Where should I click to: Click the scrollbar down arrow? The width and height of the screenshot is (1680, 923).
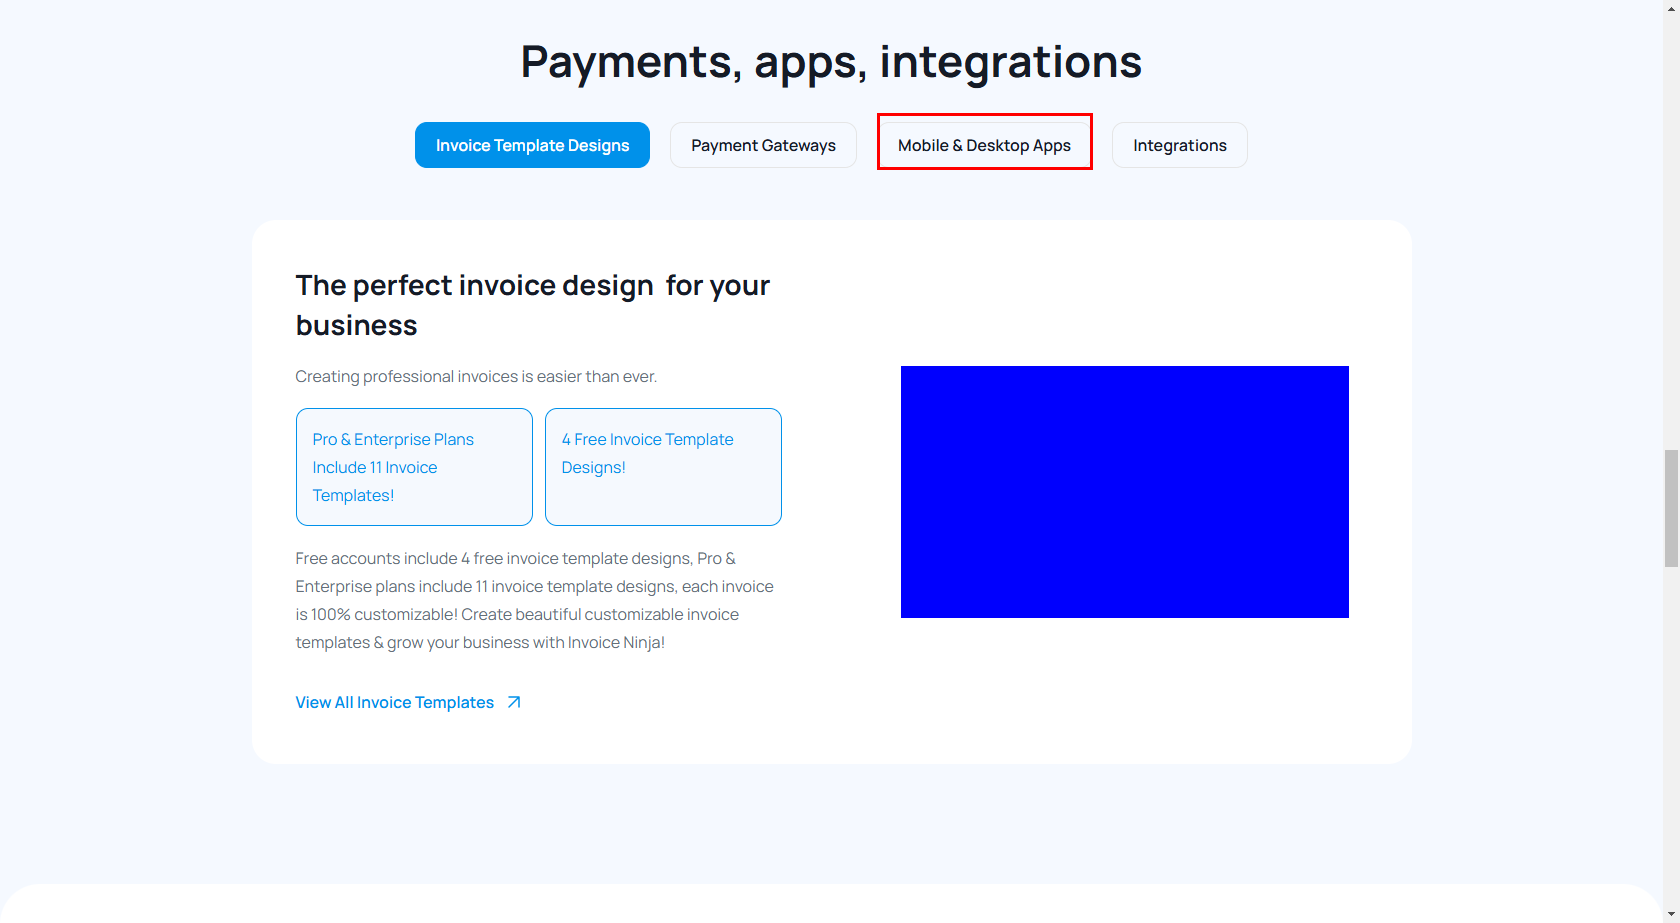(1671, 914)
